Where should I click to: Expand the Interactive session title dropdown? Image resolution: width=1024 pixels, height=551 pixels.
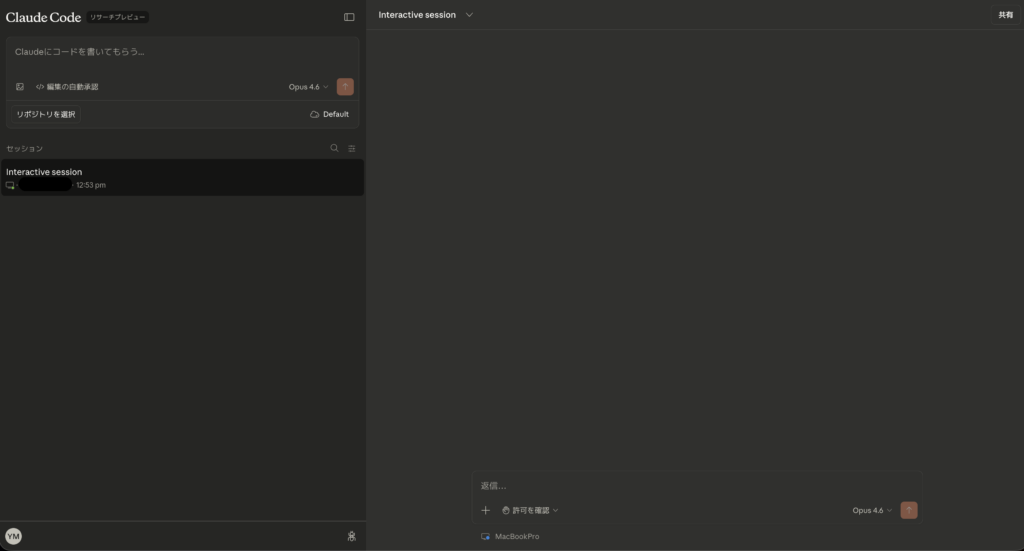(469, 15)
